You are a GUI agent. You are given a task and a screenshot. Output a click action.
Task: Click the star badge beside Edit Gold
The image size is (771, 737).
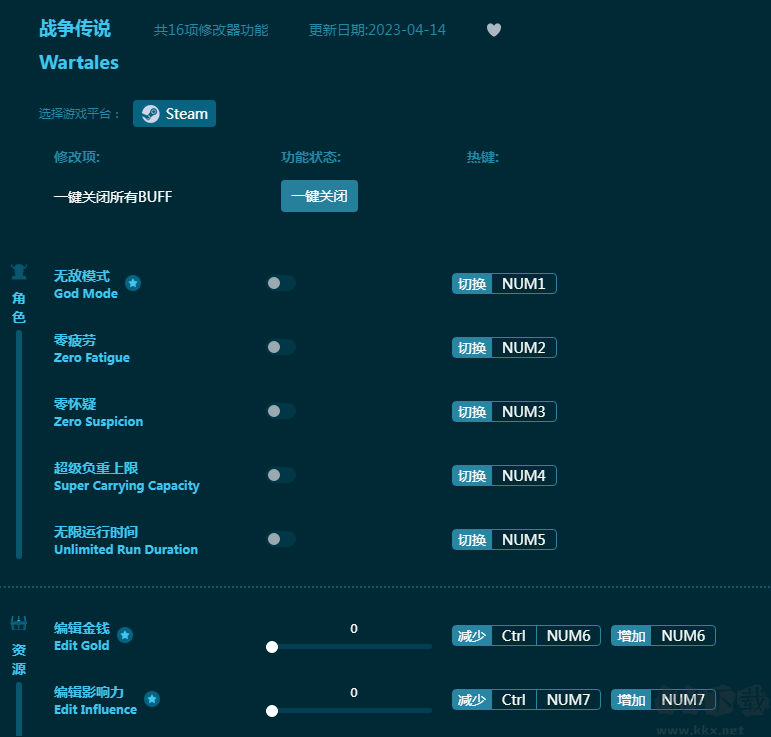pos(125,635)
